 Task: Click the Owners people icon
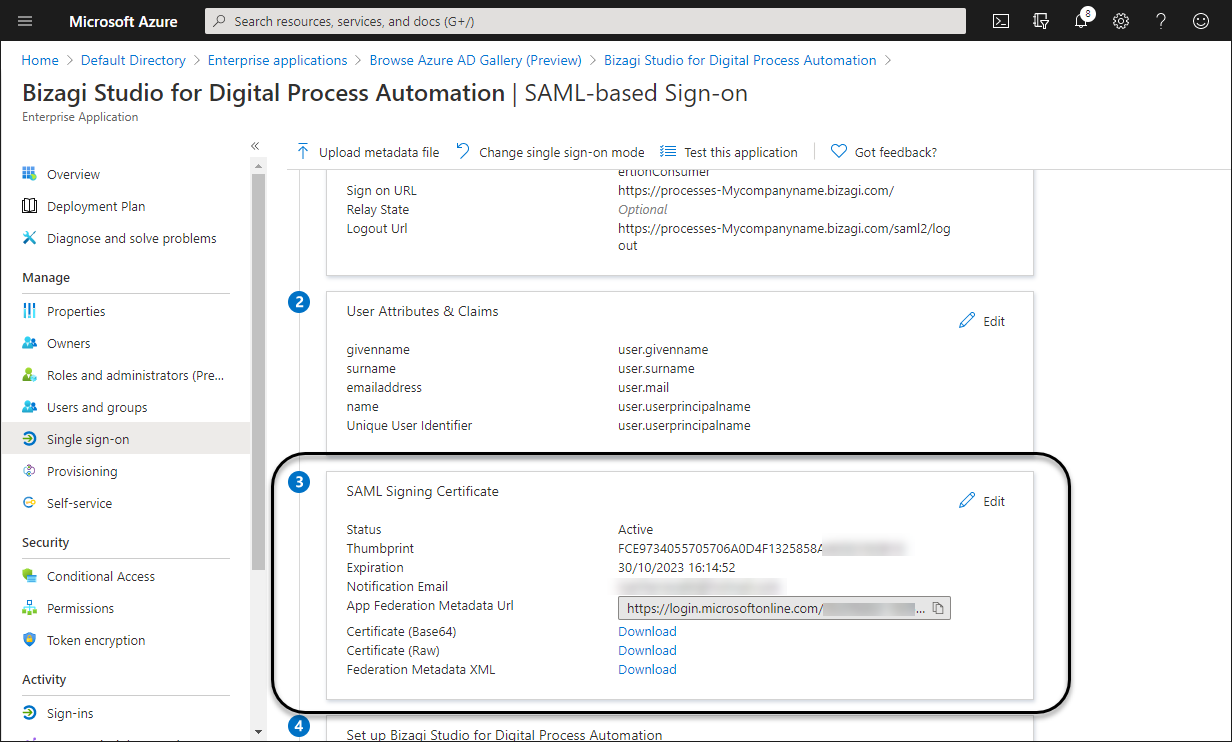tap(29, 343)
